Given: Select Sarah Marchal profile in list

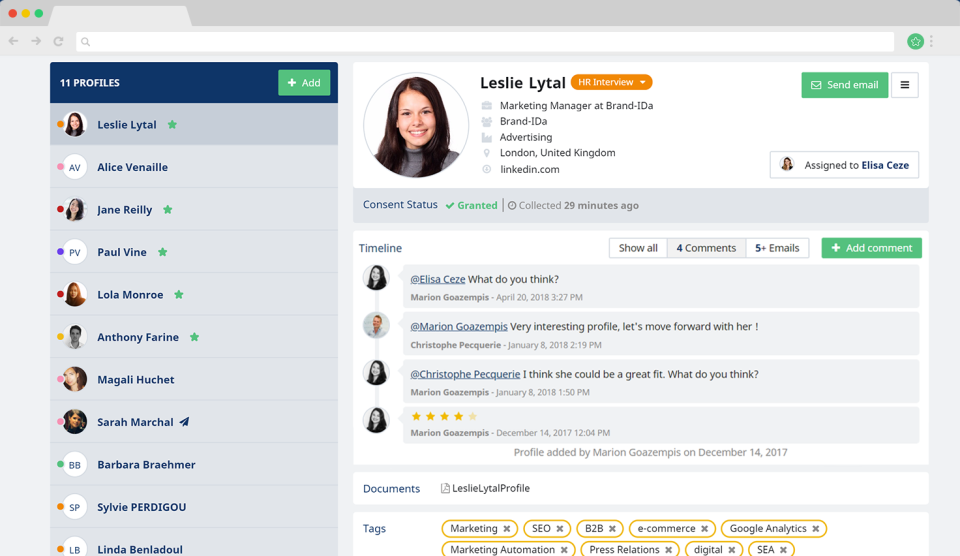Looking at the screenshot, I should pos(194,422).
